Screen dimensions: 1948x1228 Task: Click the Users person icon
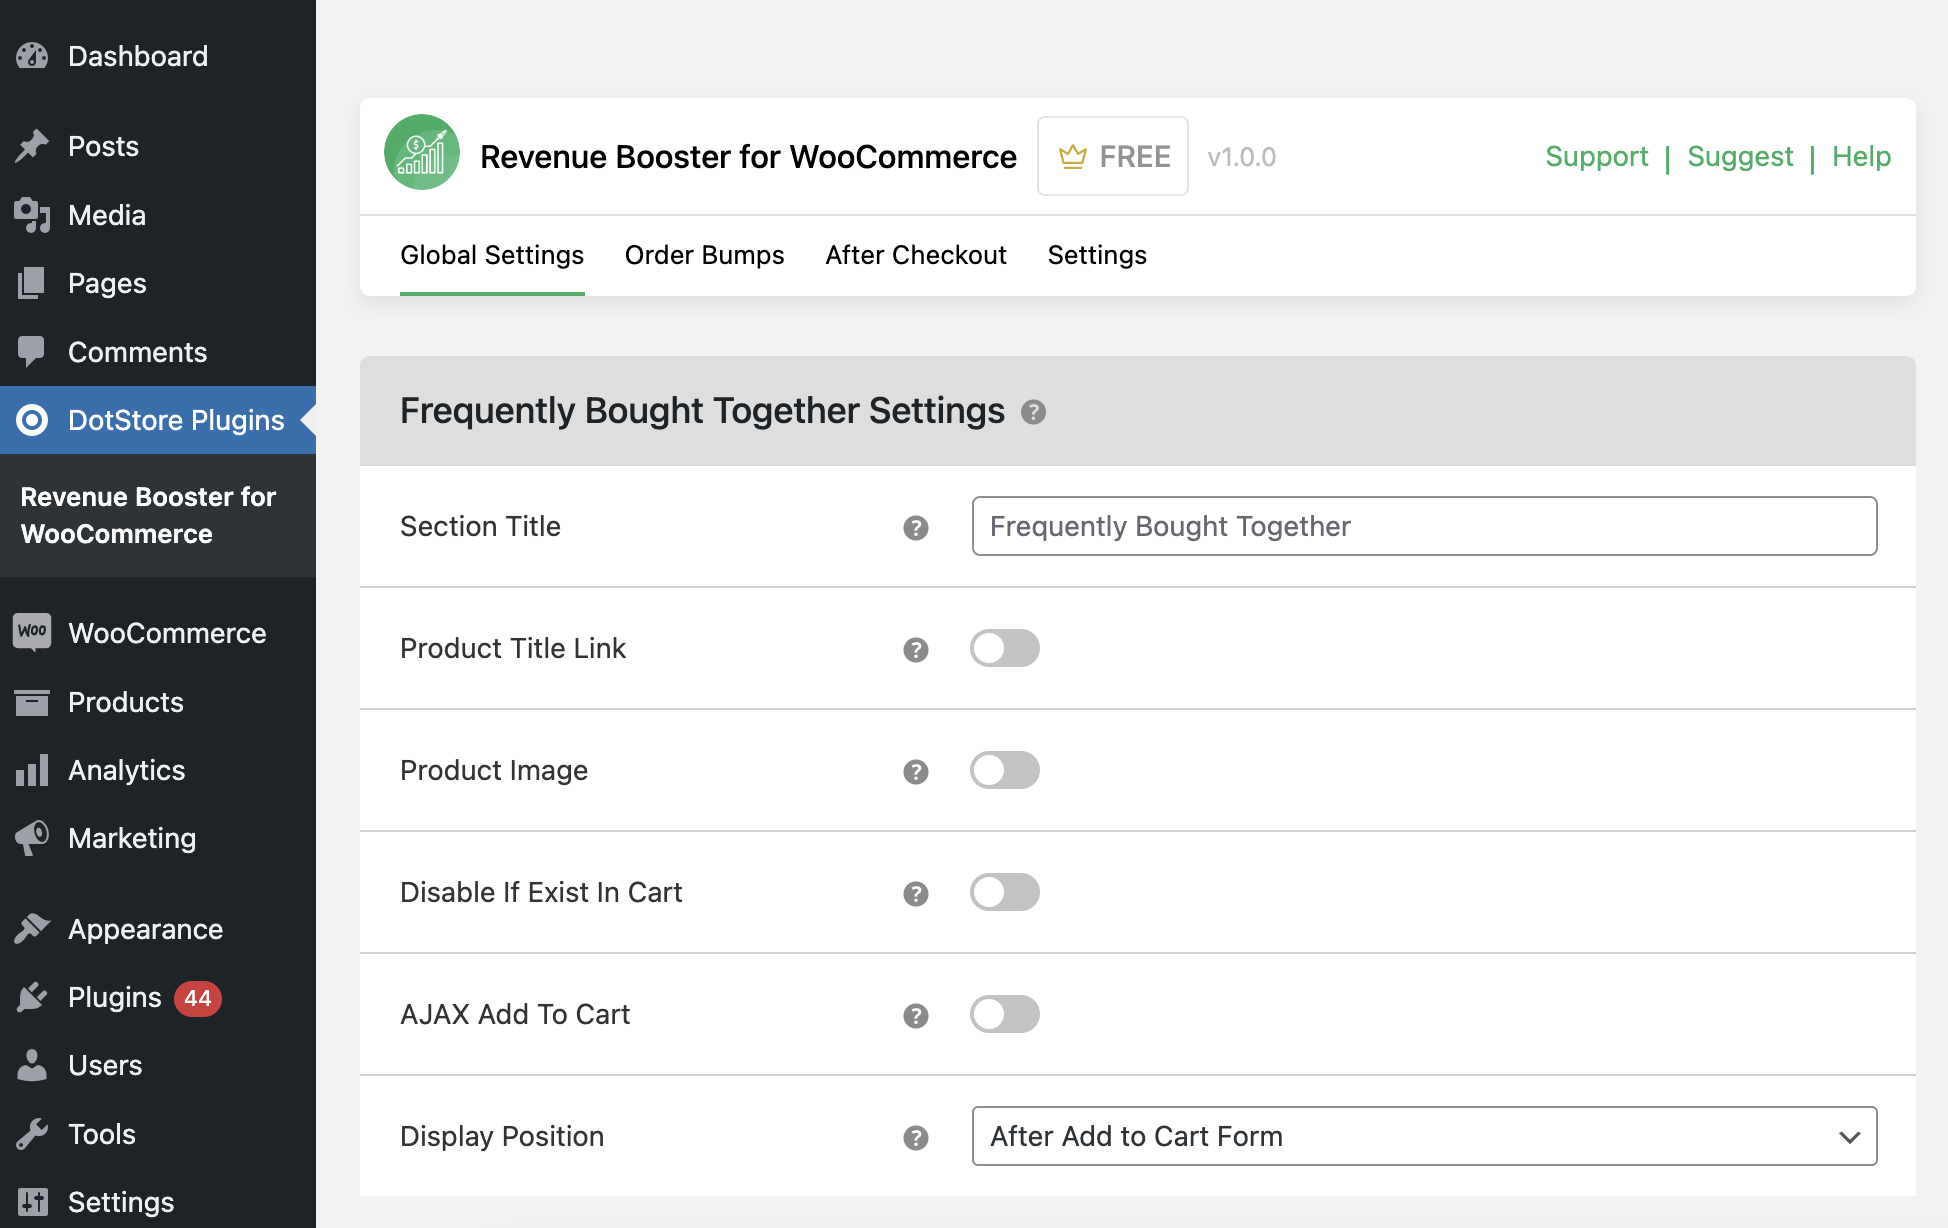click(32, 1065)
